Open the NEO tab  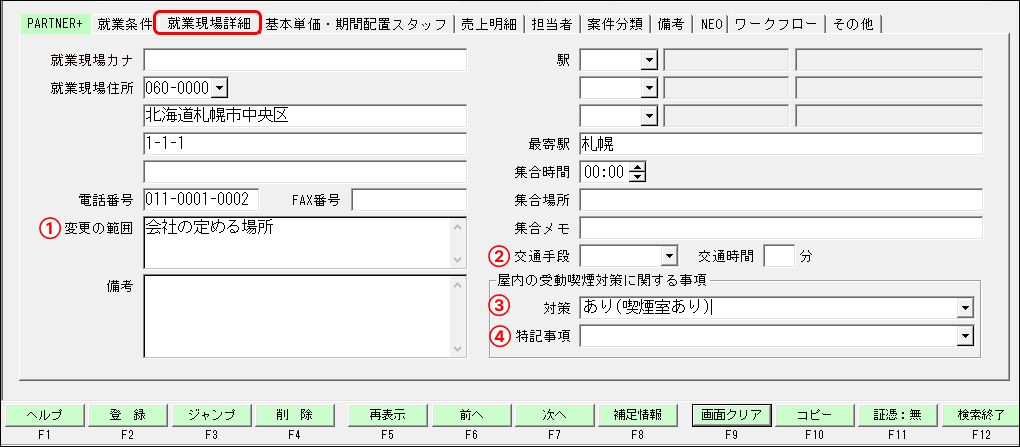point(710,24)
